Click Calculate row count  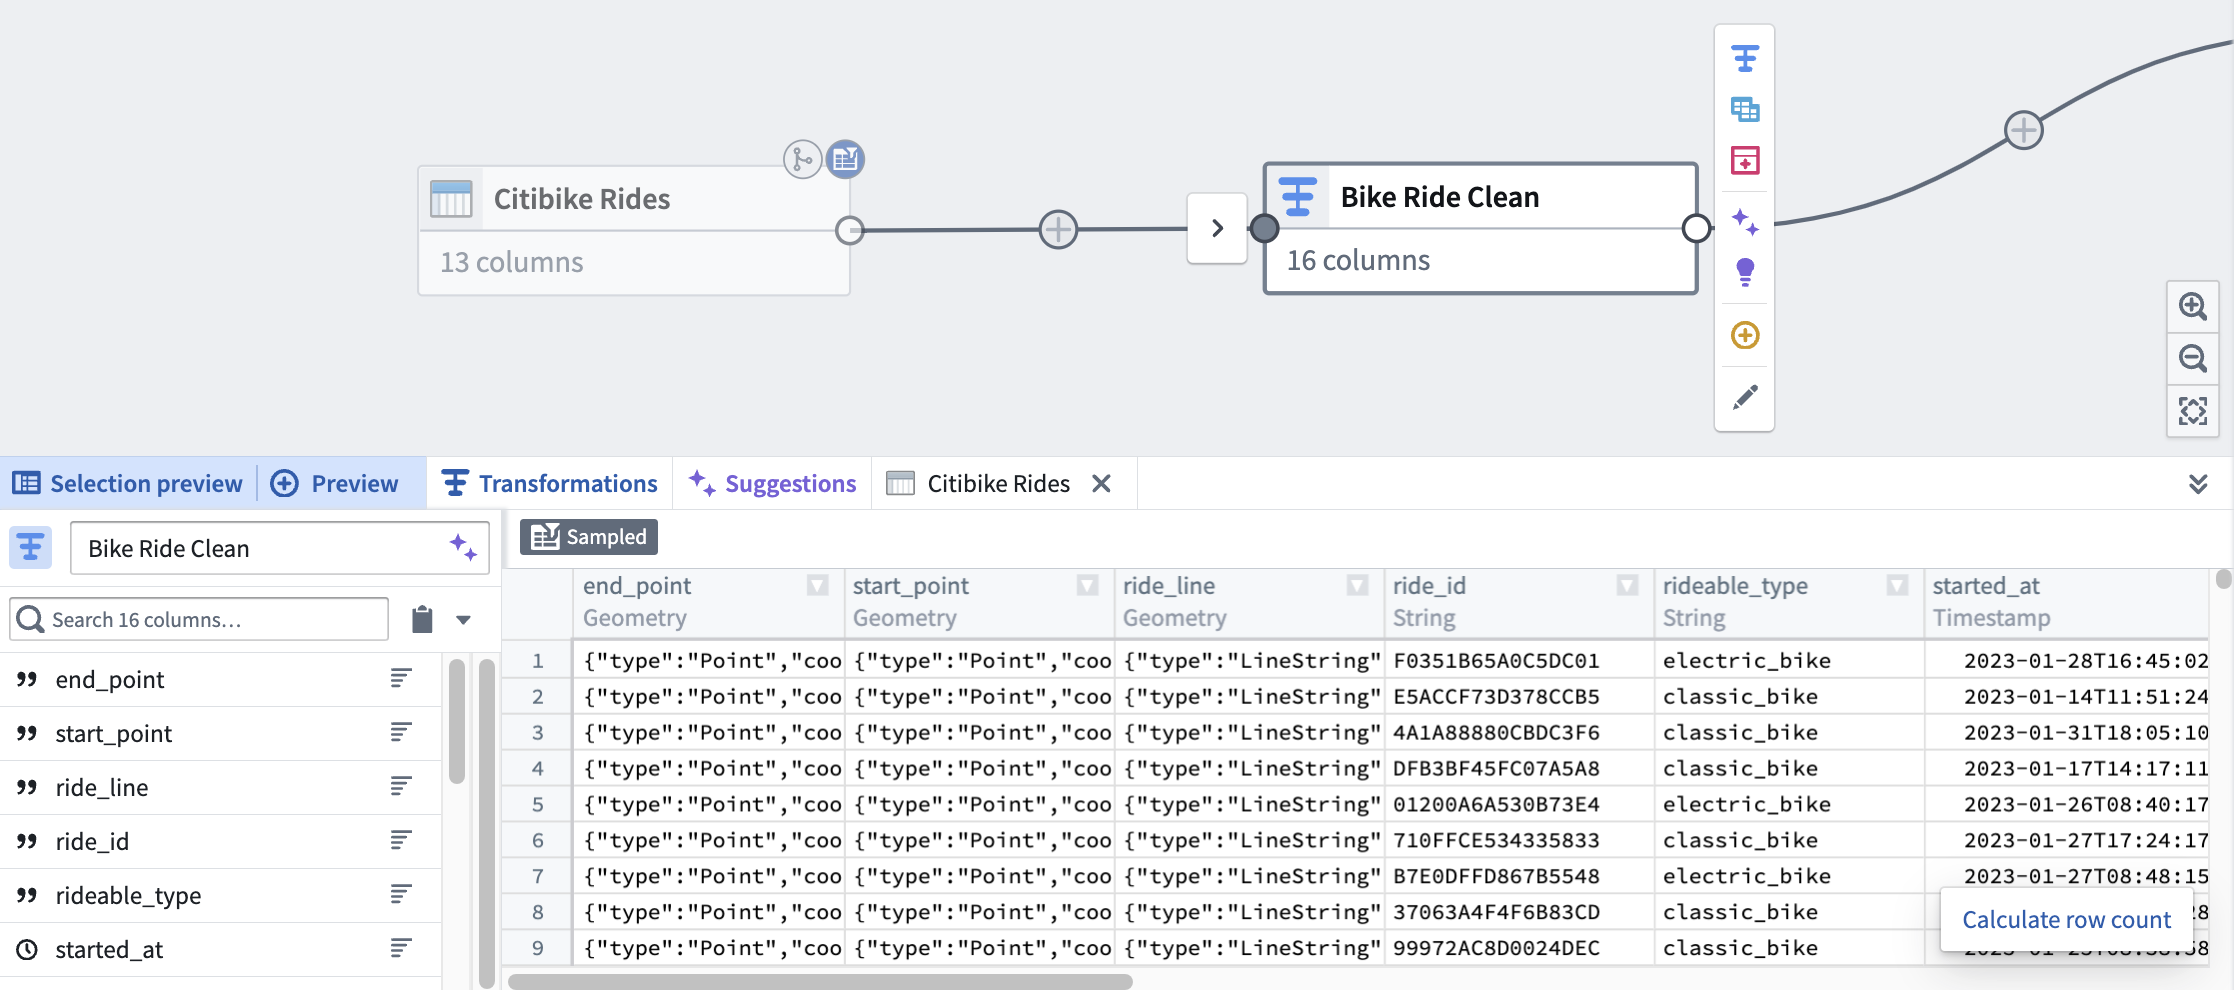(2067, 920)
